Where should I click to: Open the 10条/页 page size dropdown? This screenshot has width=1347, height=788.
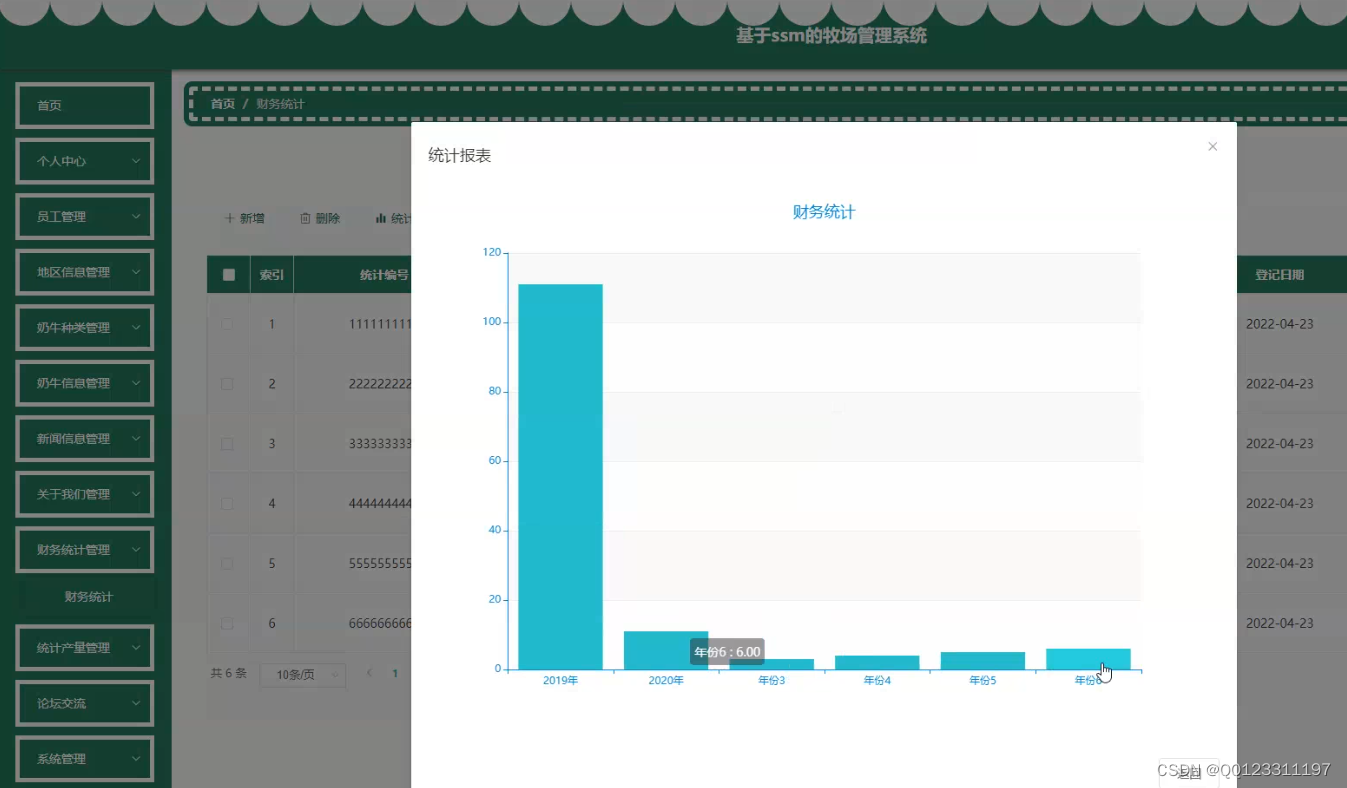(302, 675)
